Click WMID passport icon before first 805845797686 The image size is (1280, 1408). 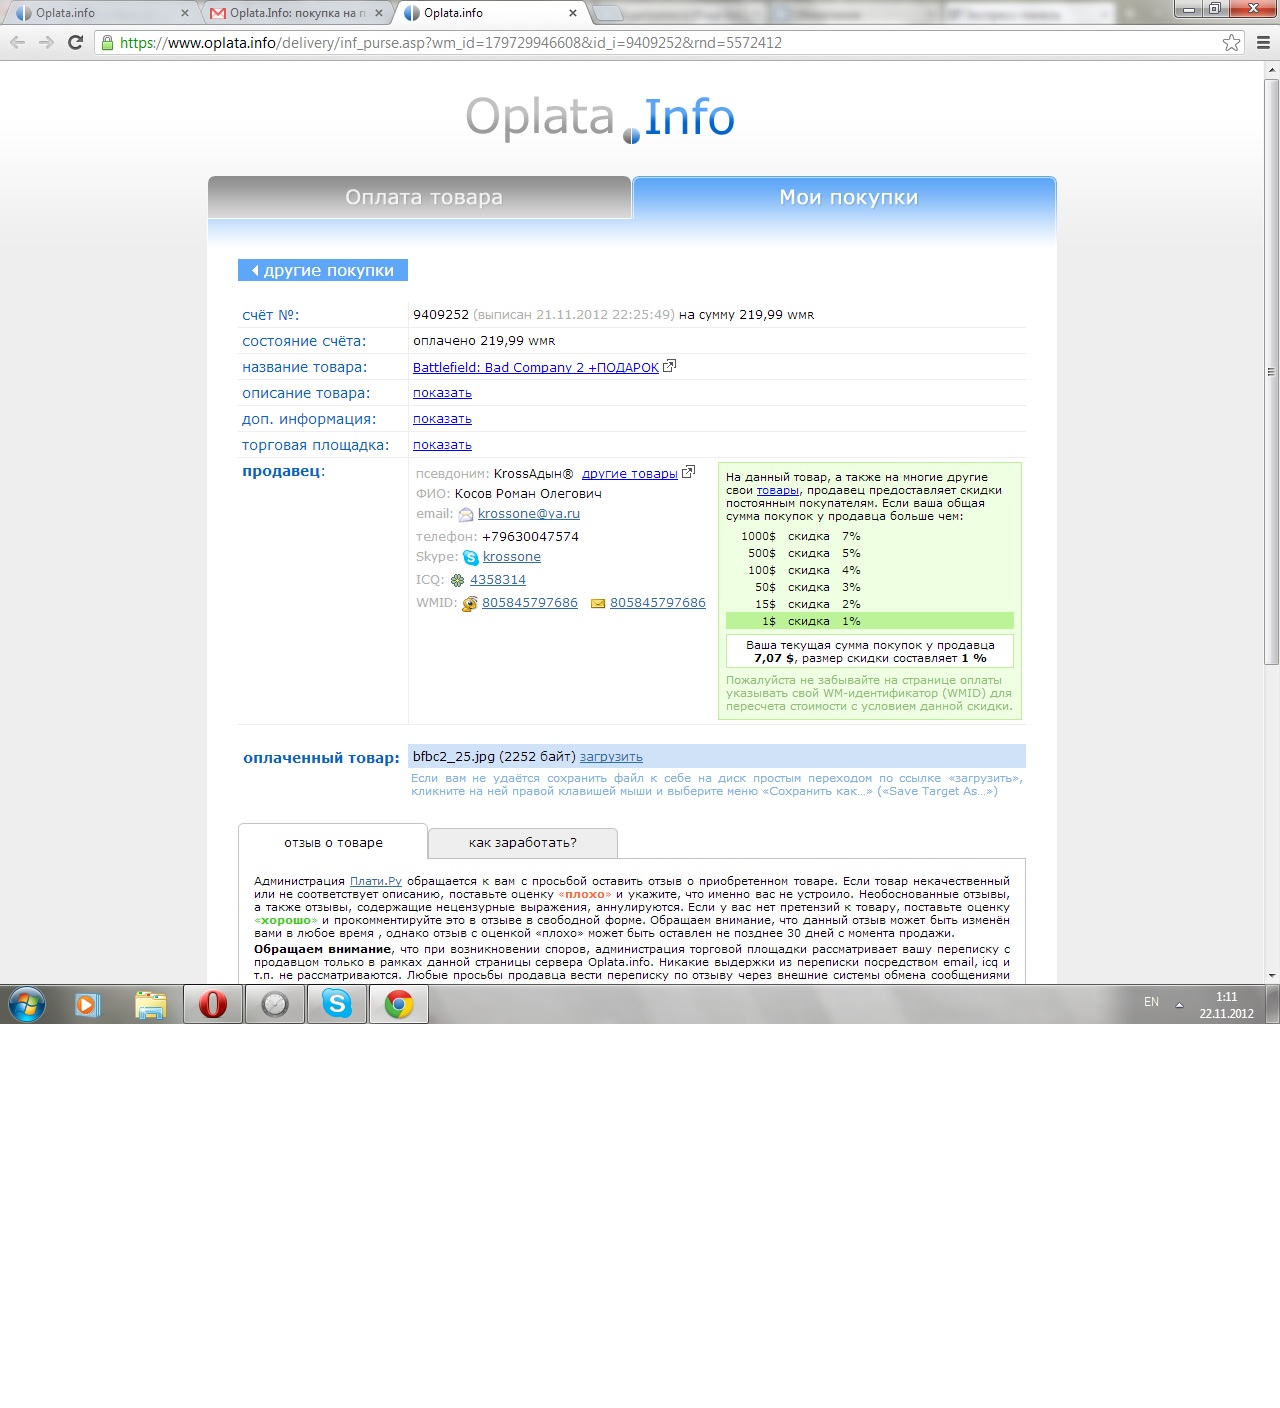470,604
